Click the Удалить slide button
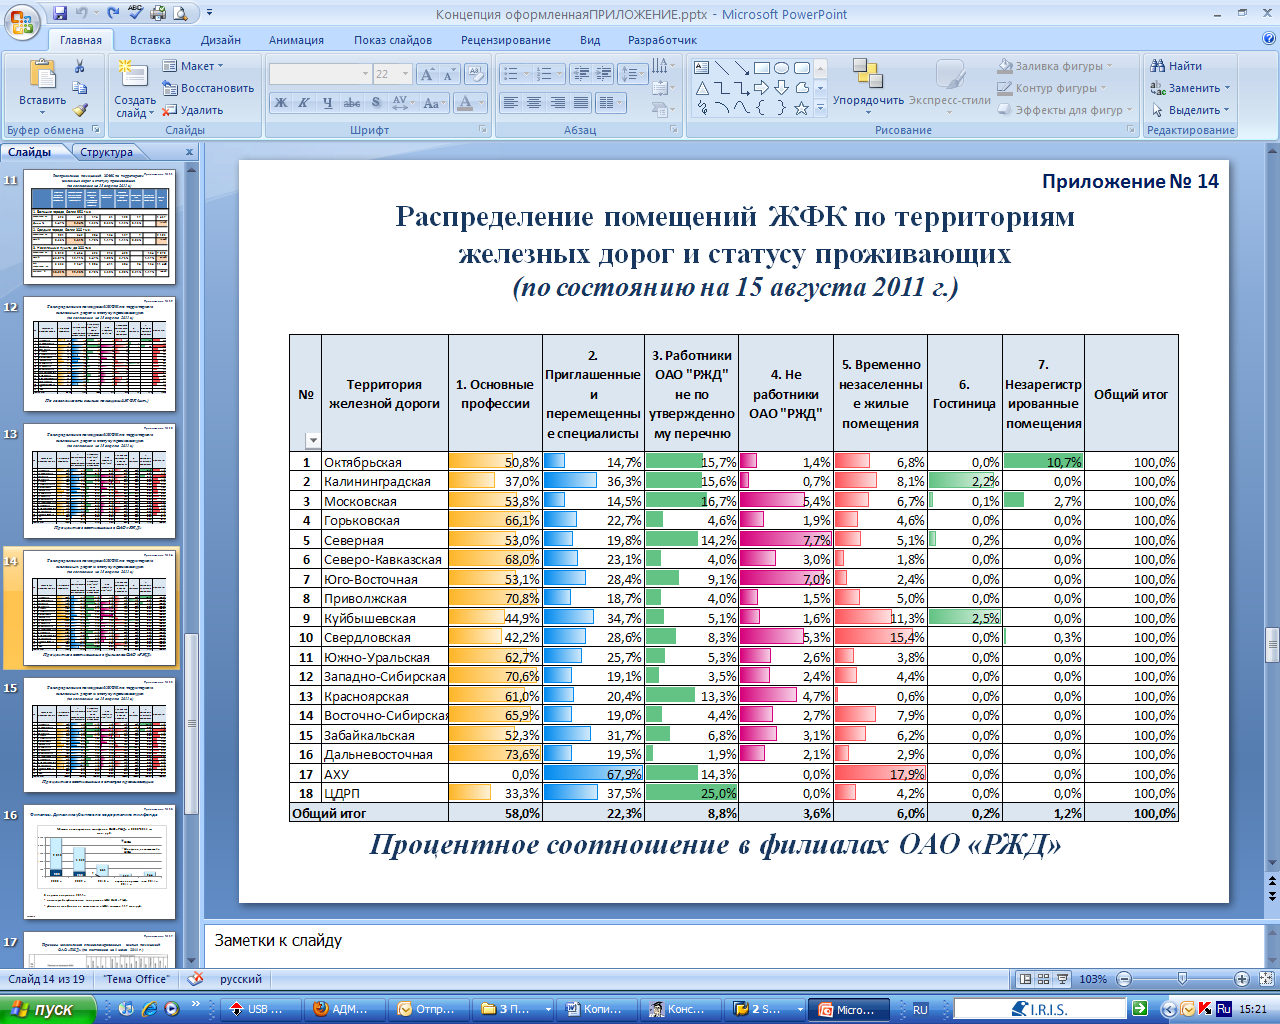Image resolution: width=1280 pixels, height=1024 pixels. coord(193,110)
